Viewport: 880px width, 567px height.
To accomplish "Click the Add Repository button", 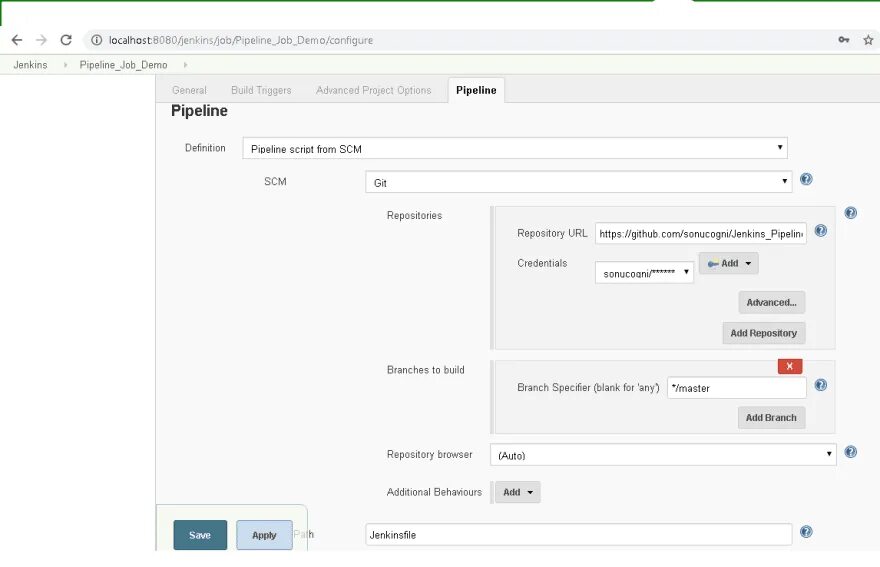I will (x=763, y=333).
